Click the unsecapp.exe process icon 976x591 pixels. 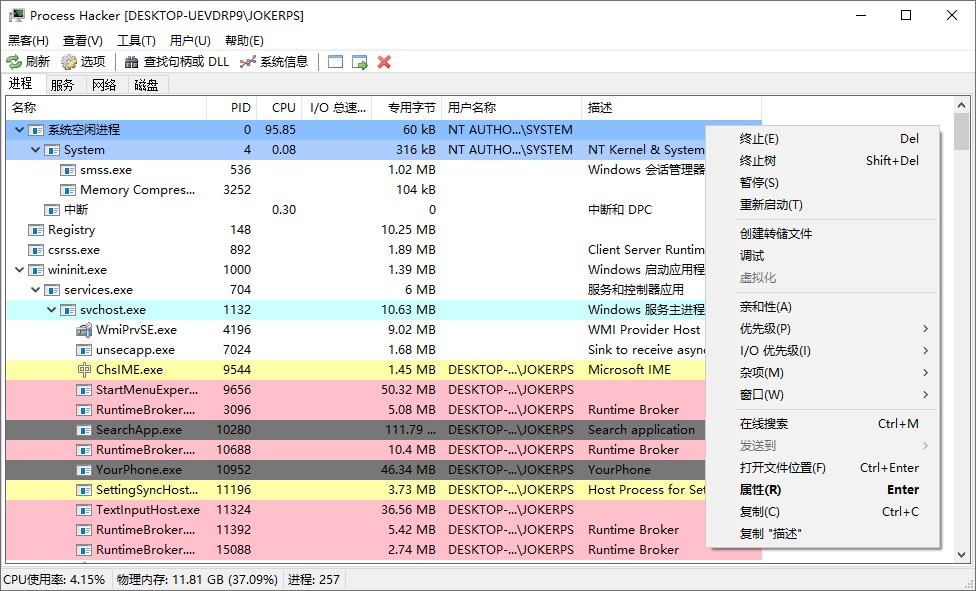click(x=83, y=350)
